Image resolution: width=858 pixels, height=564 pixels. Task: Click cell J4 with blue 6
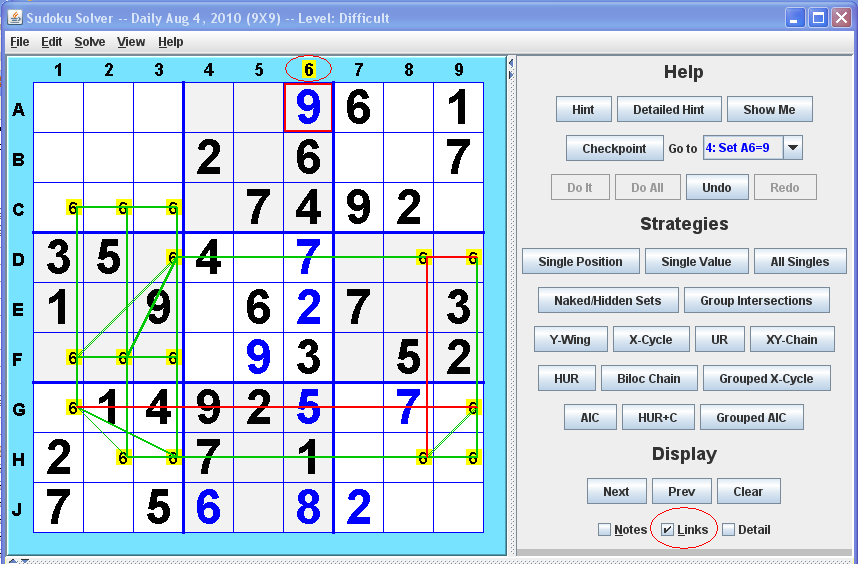[208, 507]
